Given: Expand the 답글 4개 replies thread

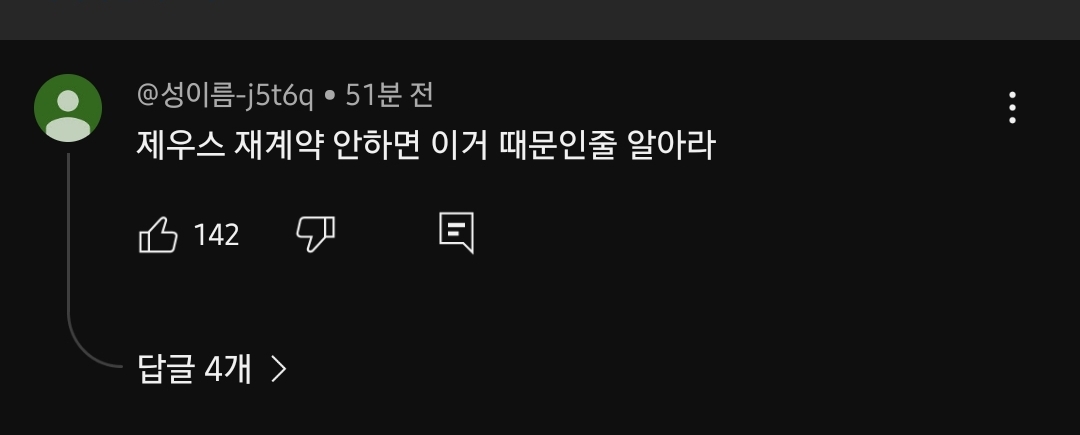Looking at the screenshot, I should point(212,369).
